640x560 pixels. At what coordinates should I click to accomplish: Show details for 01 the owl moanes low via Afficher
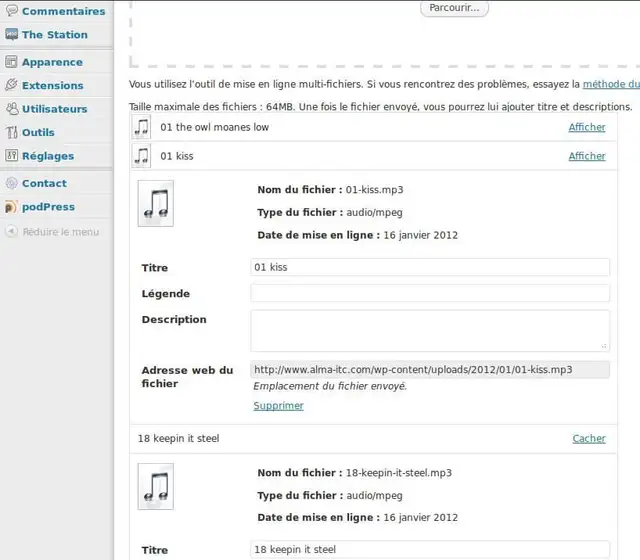[x=587, y=127]
